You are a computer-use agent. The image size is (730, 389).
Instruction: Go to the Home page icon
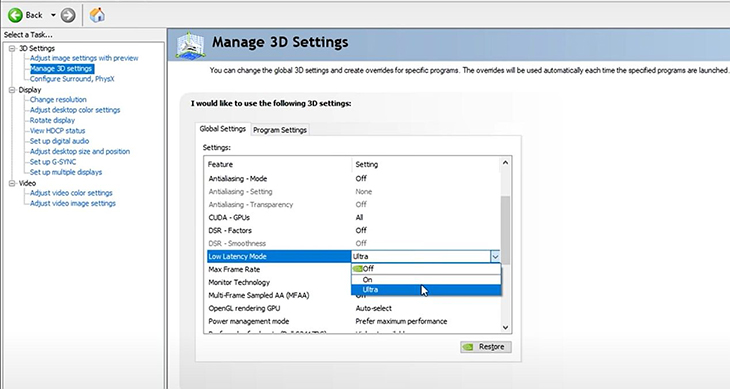[97, 15]
